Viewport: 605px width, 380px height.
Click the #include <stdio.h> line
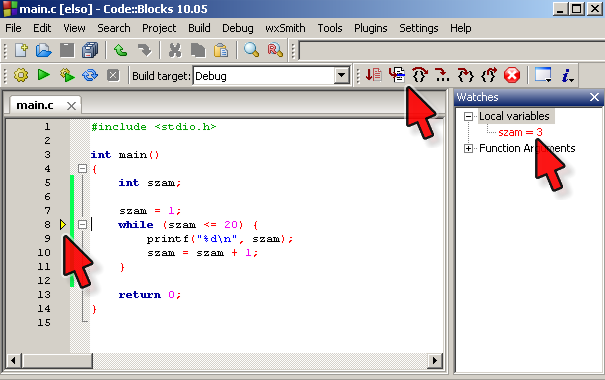(154, 127)
